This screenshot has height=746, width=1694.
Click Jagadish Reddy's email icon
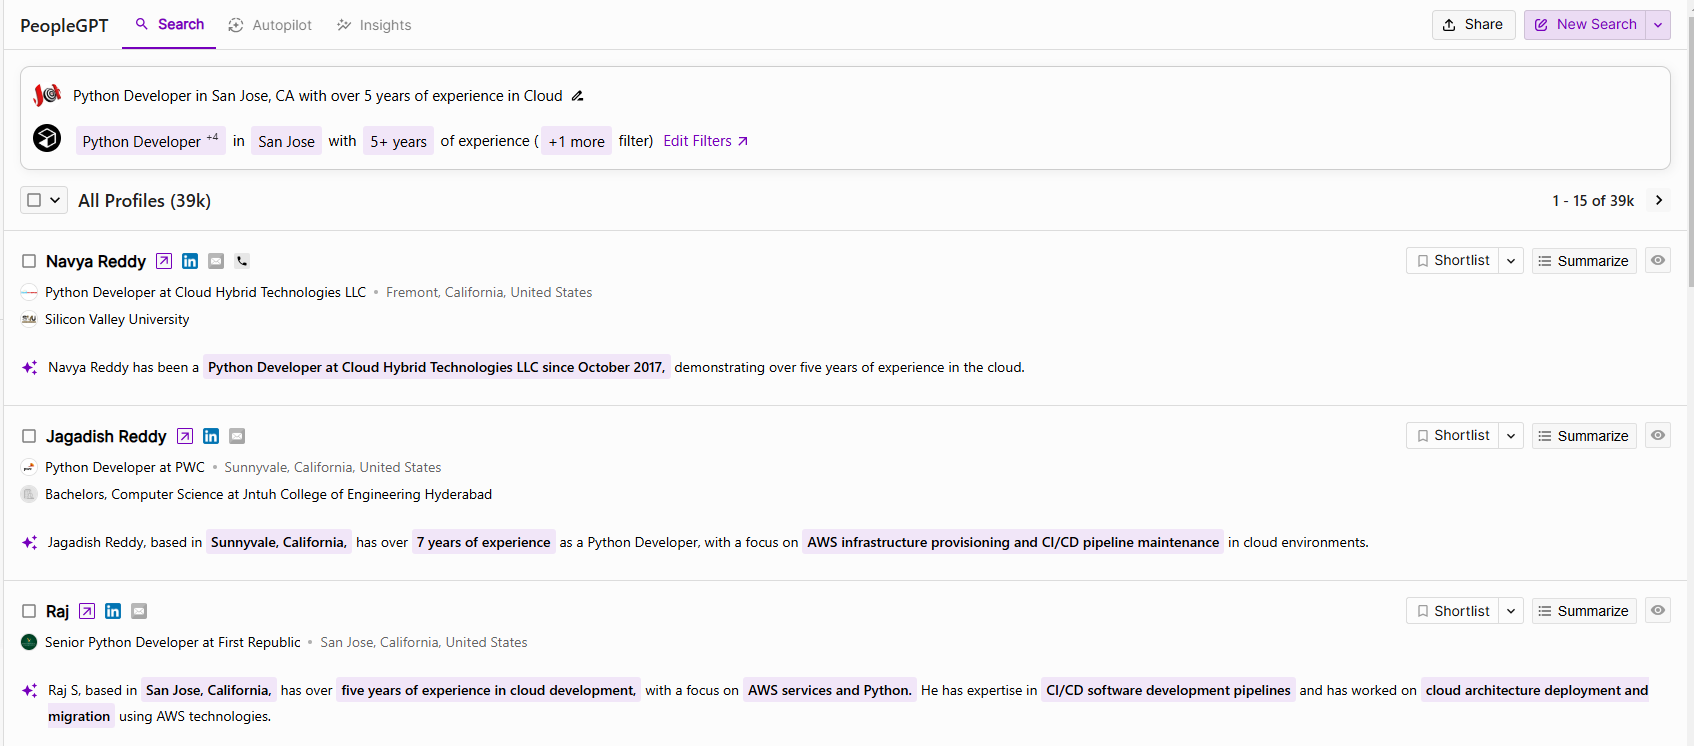[237, 436]
